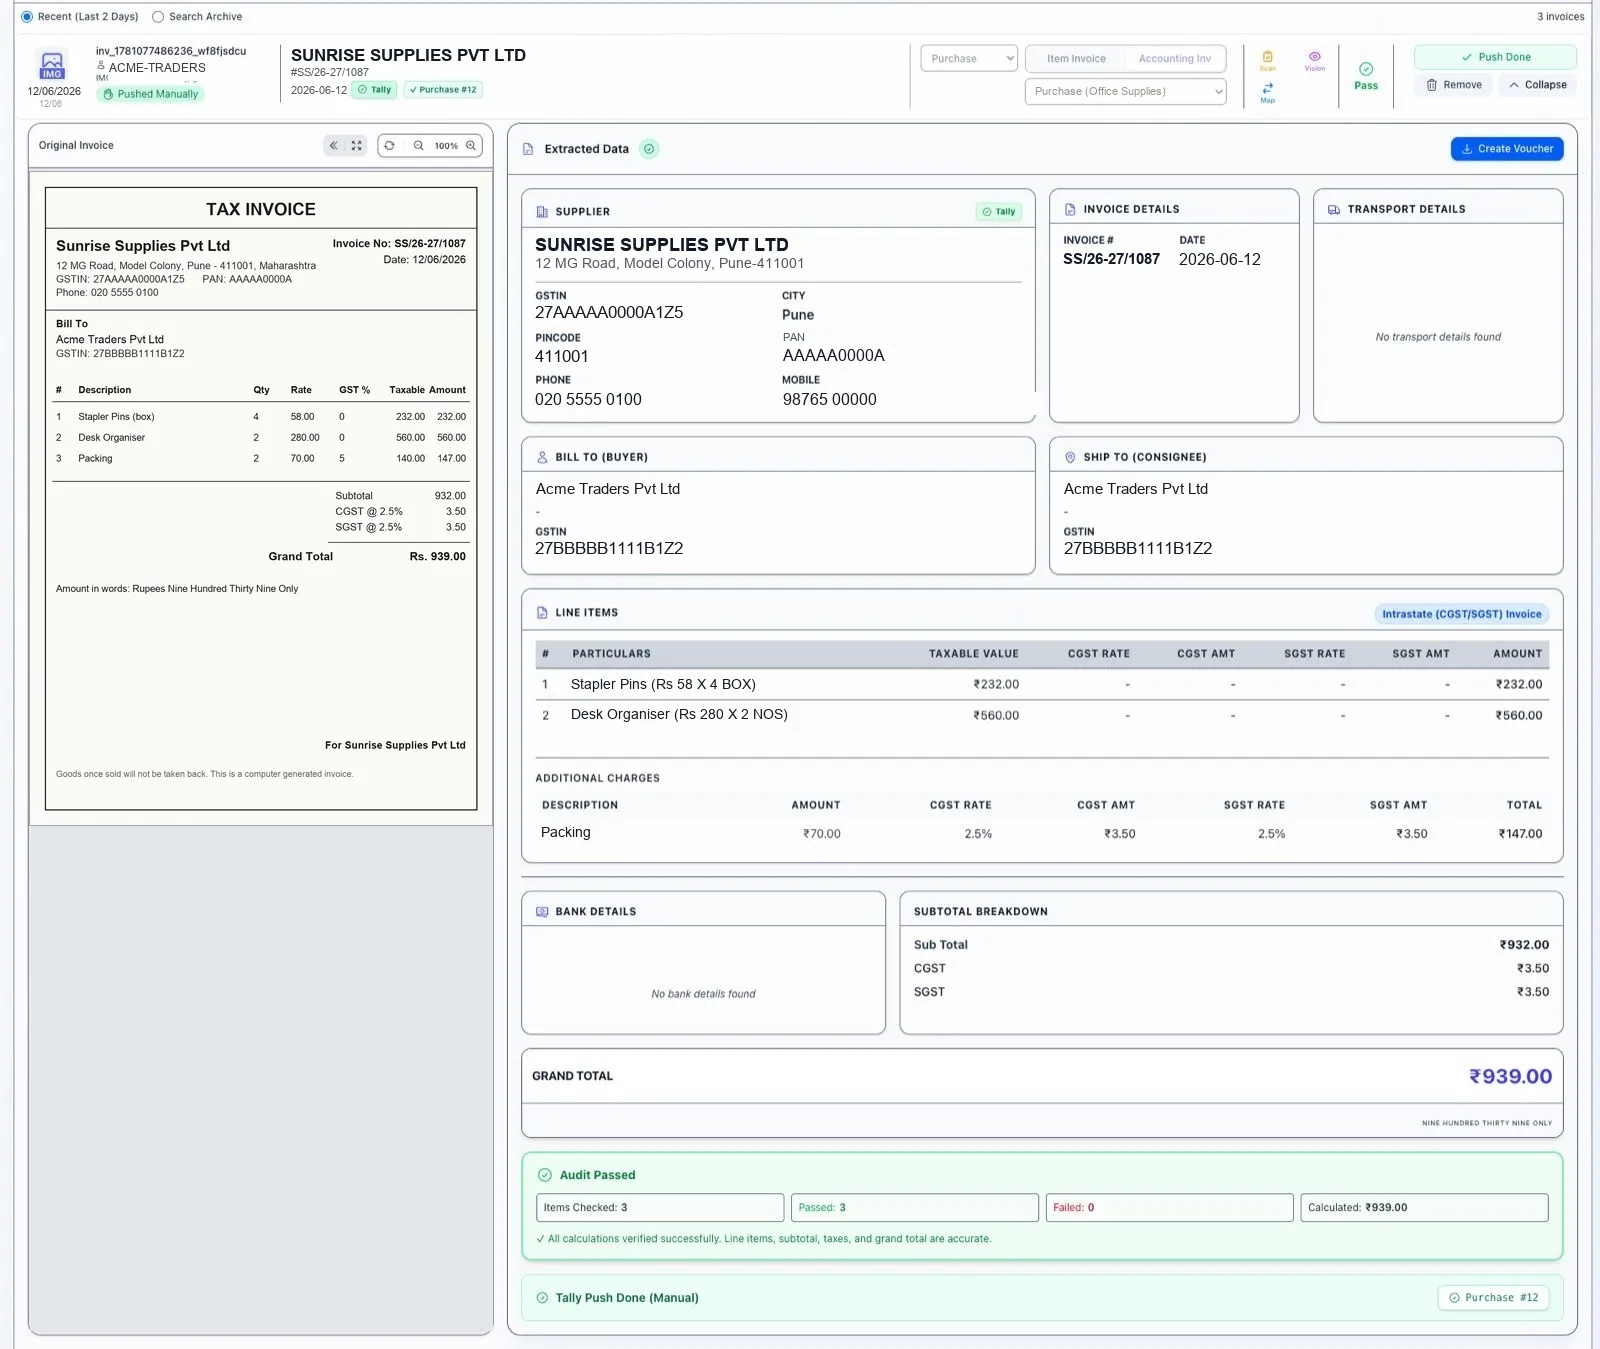
Task: Switch to Item Invoice mode
Action: [1076, 59]
